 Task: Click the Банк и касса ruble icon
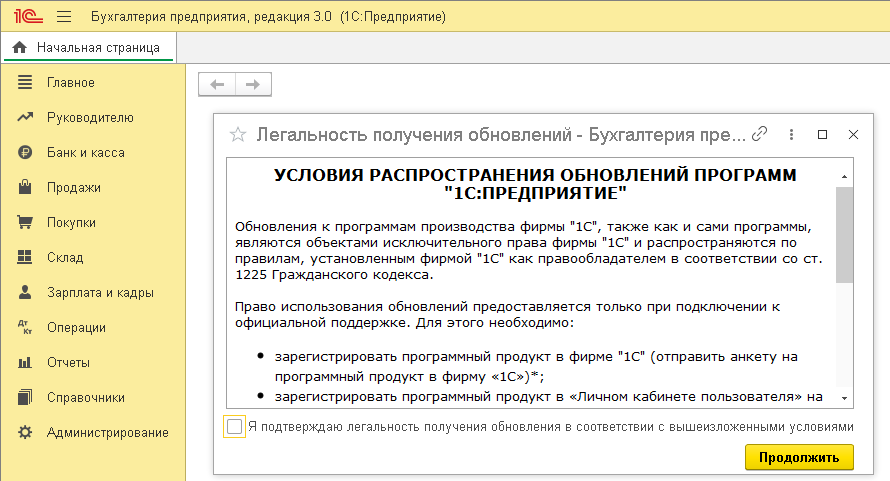(x=25, y=152)
